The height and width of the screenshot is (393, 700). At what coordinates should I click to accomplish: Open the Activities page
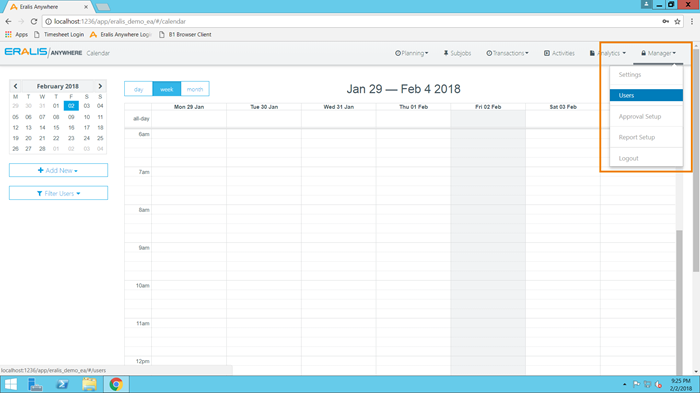tap(559, 53)
